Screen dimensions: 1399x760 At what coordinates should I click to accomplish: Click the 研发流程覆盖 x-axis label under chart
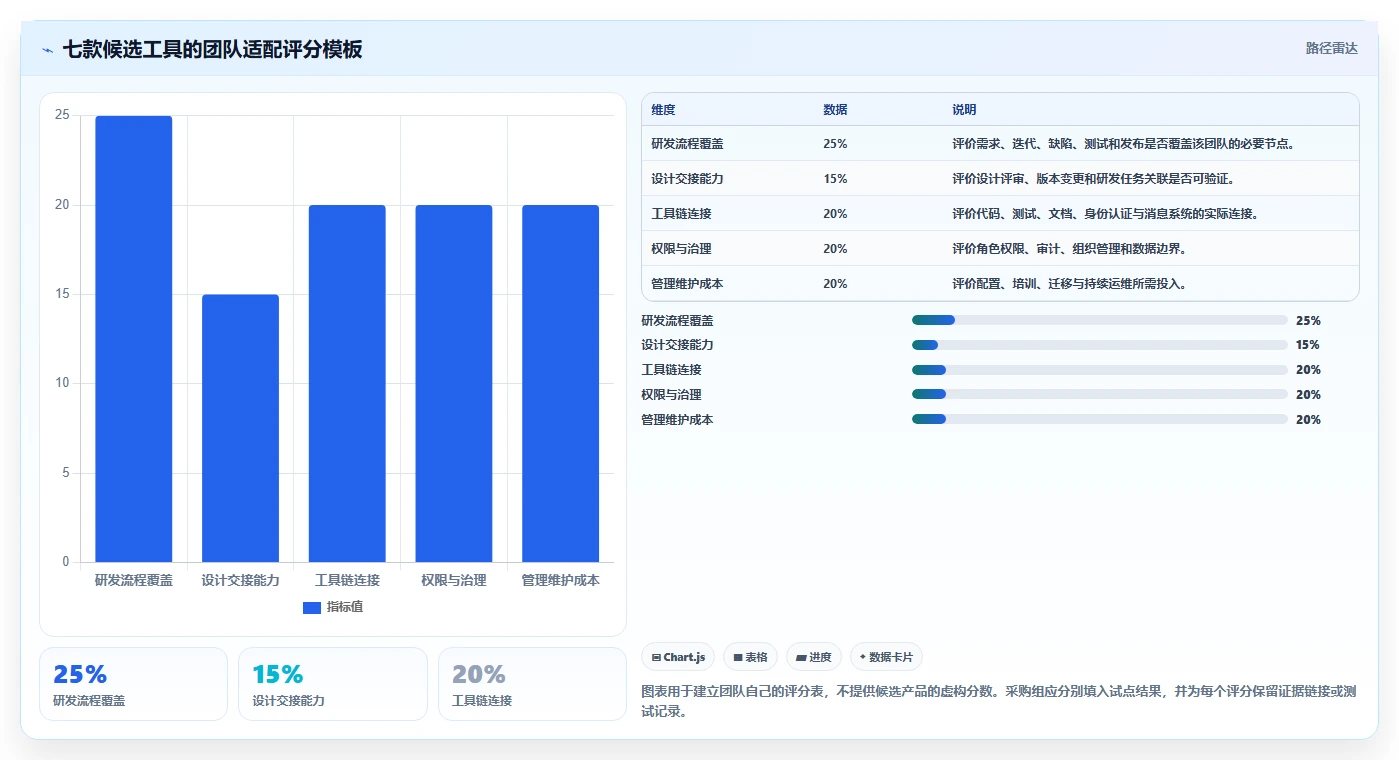pyautogui.click(x=134, y=580)
